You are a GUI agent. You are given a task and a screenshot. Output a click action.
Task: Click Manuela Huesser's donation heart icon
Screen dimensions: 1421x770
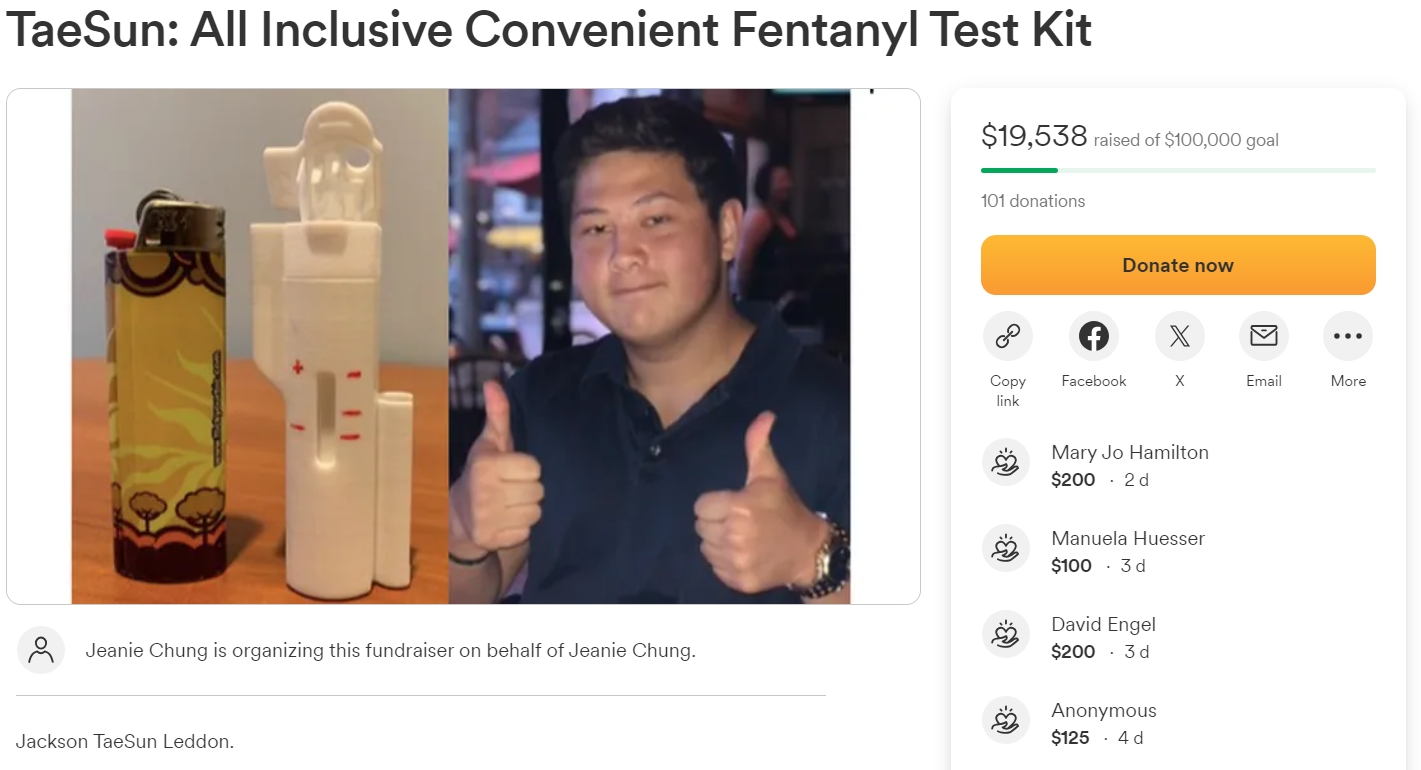pyautogui.click(x=1006, y=549)
